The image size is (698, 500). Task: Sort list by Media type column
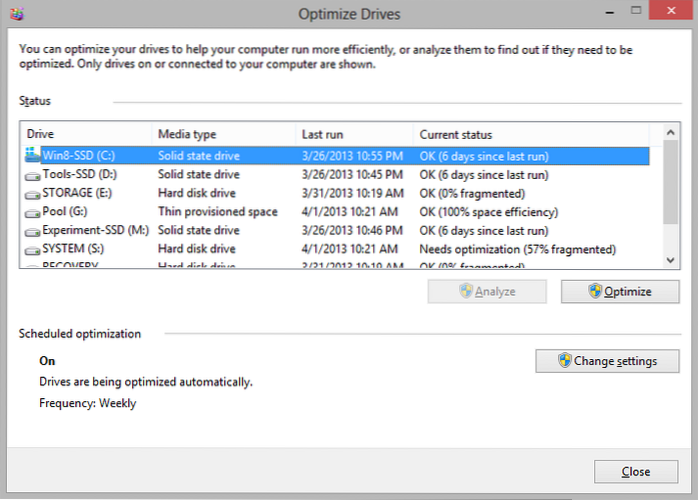[224, 134]
